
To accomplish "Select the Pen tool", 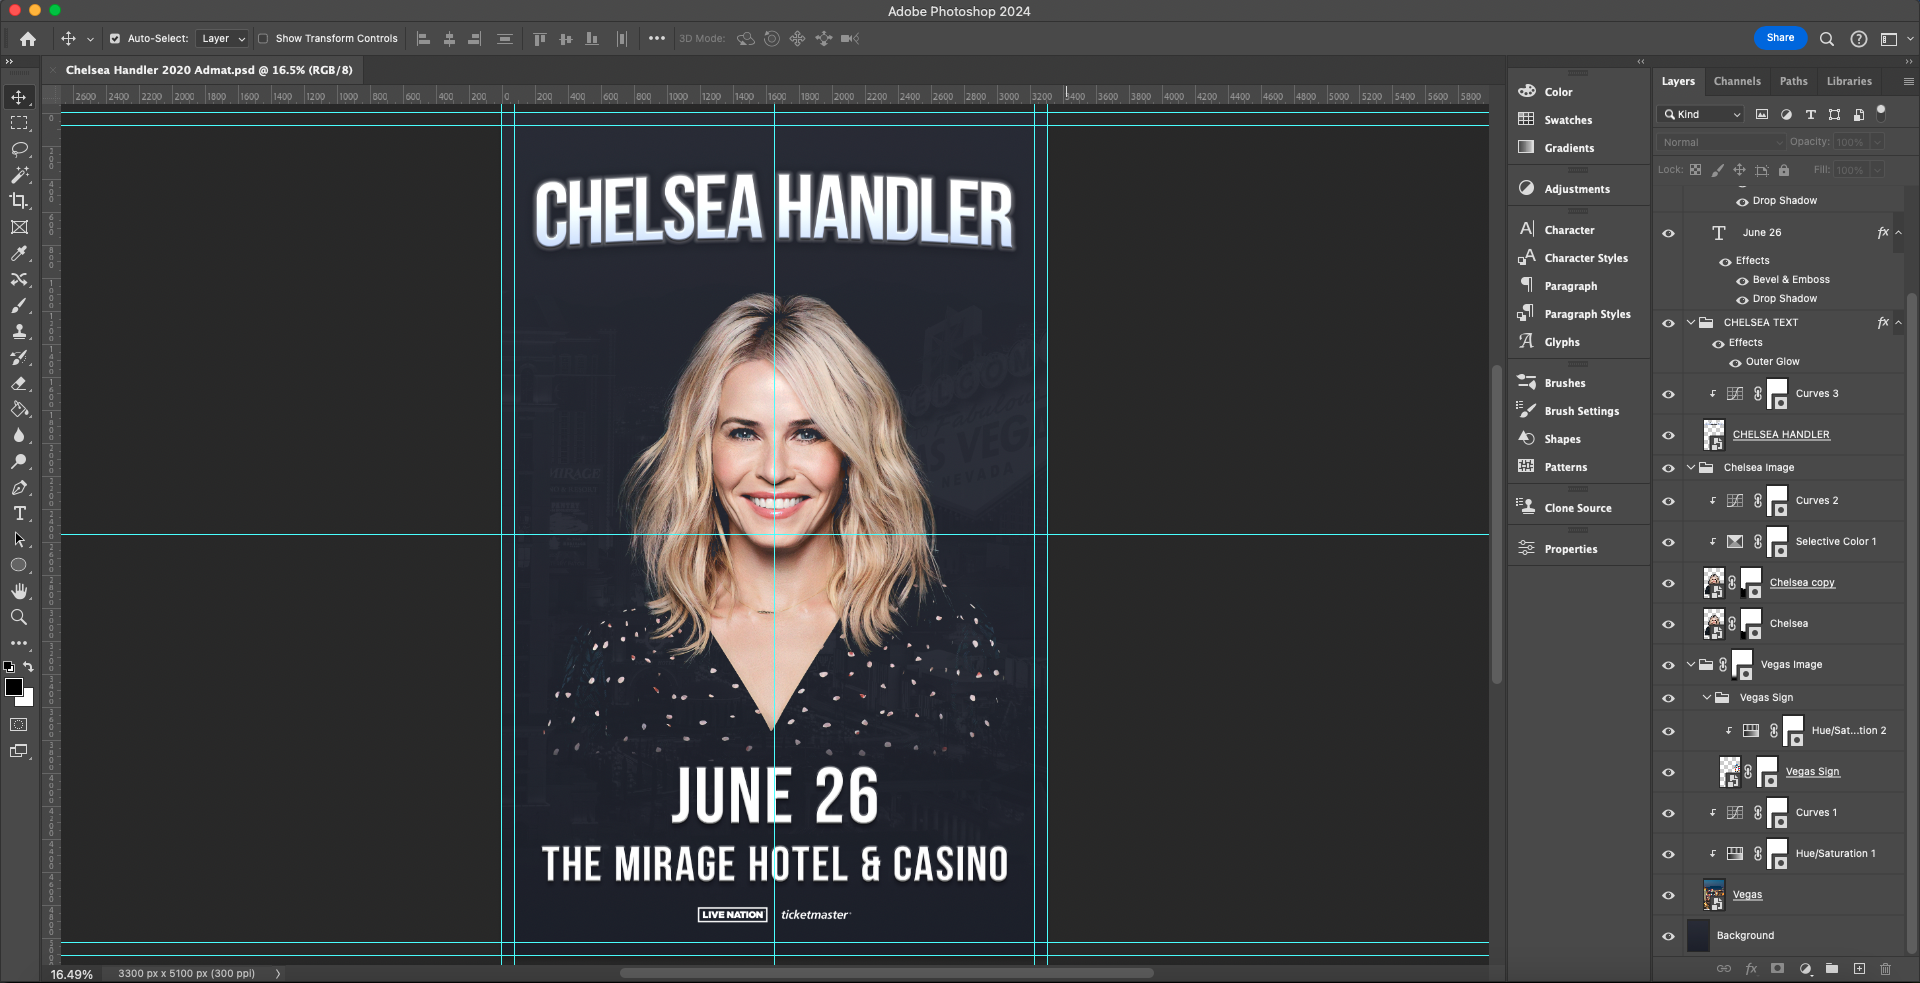I will click(19, 487).
